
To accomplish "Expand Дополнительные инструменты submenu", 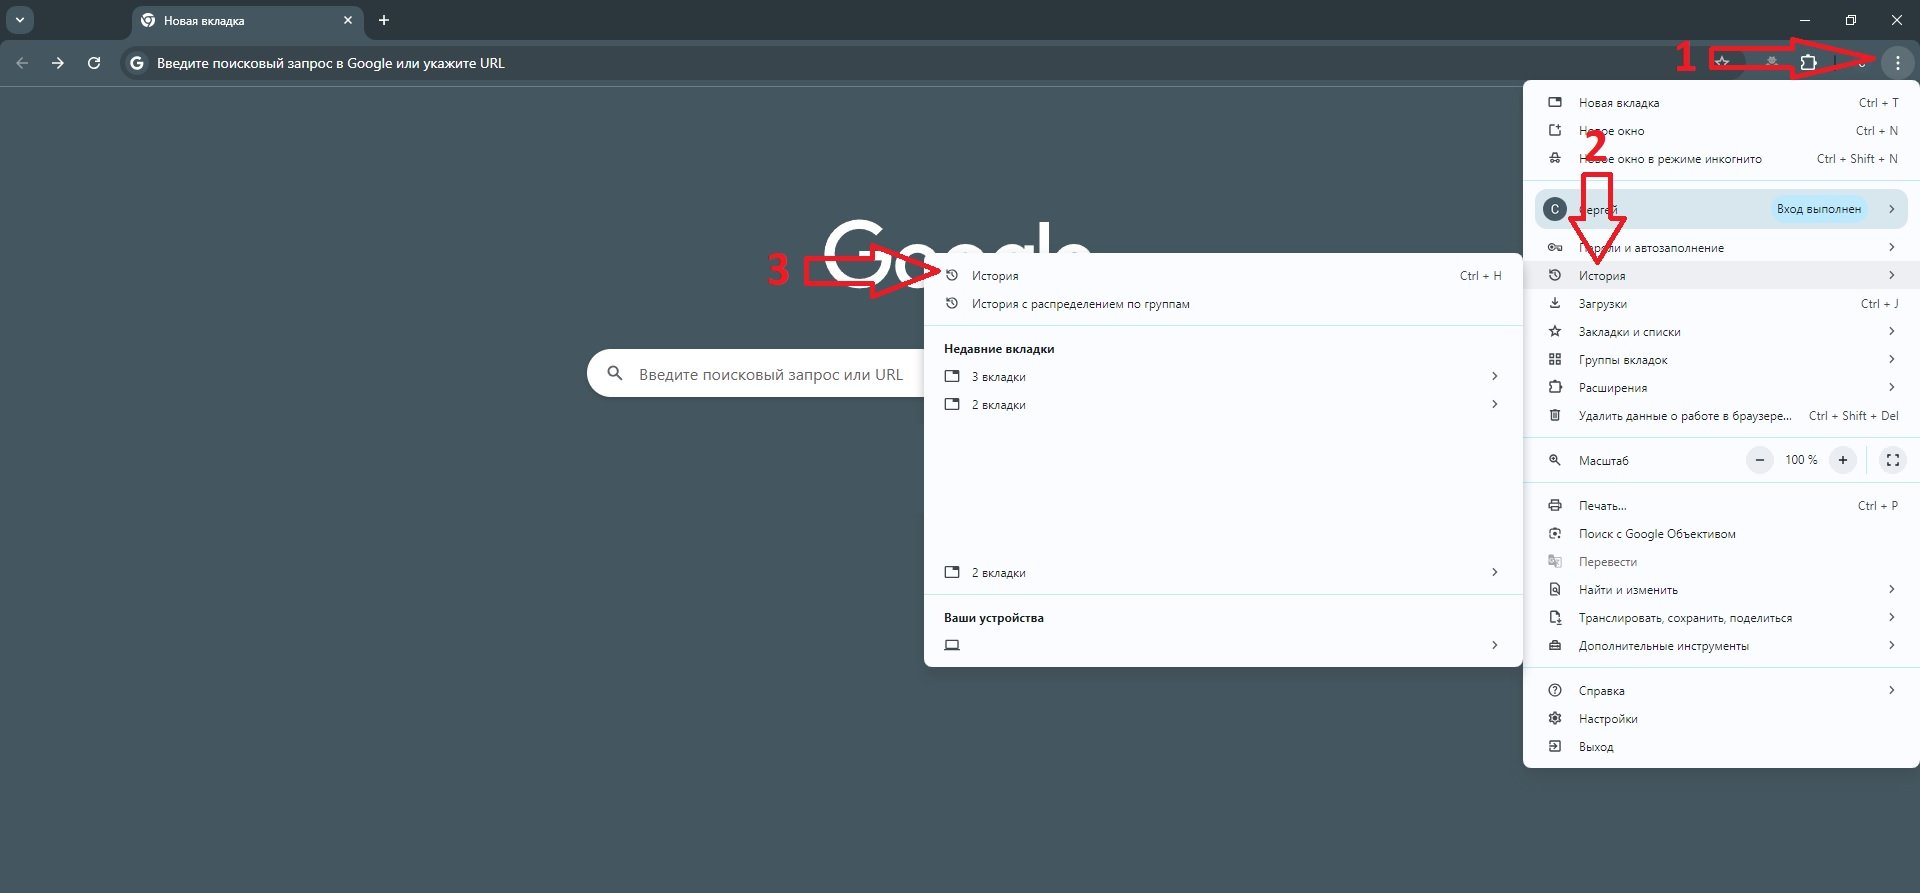I will 1721,645.
